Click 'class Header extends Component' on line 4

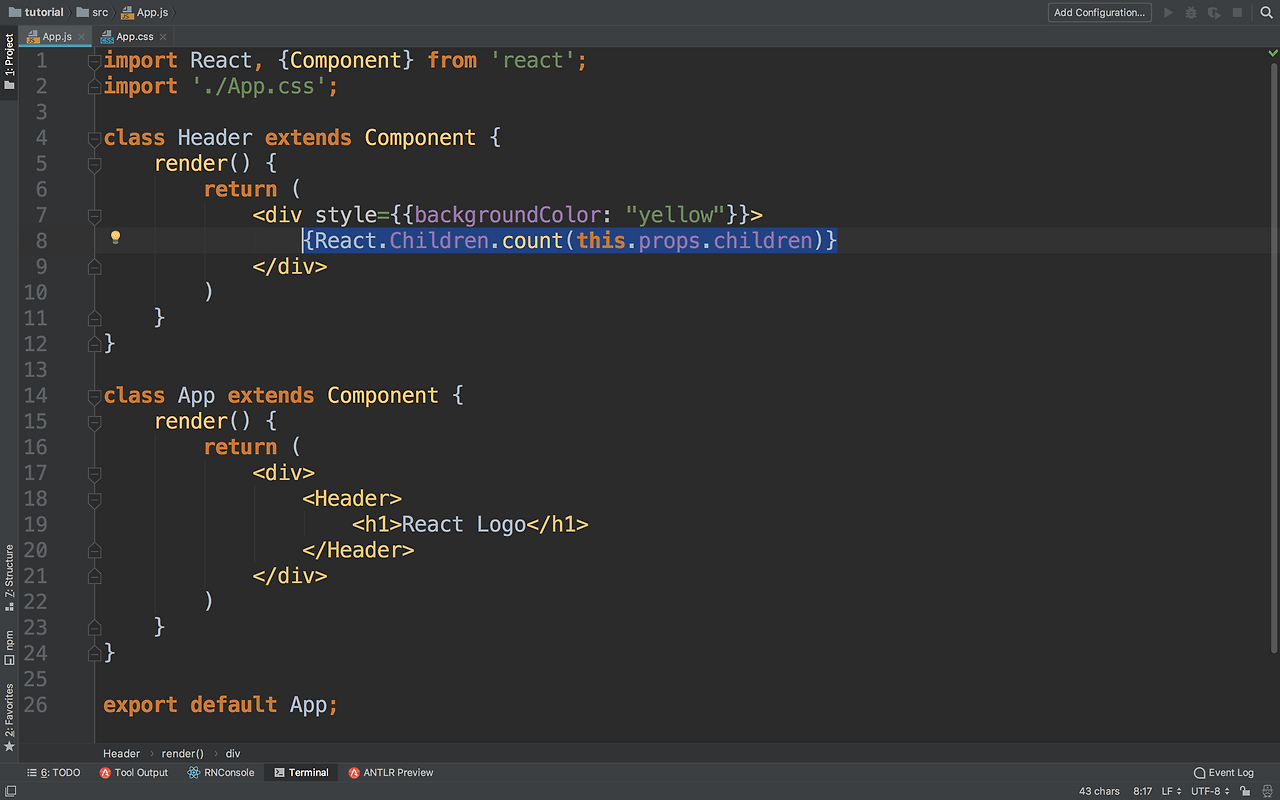pyautogui.click(x=290, y=138)
